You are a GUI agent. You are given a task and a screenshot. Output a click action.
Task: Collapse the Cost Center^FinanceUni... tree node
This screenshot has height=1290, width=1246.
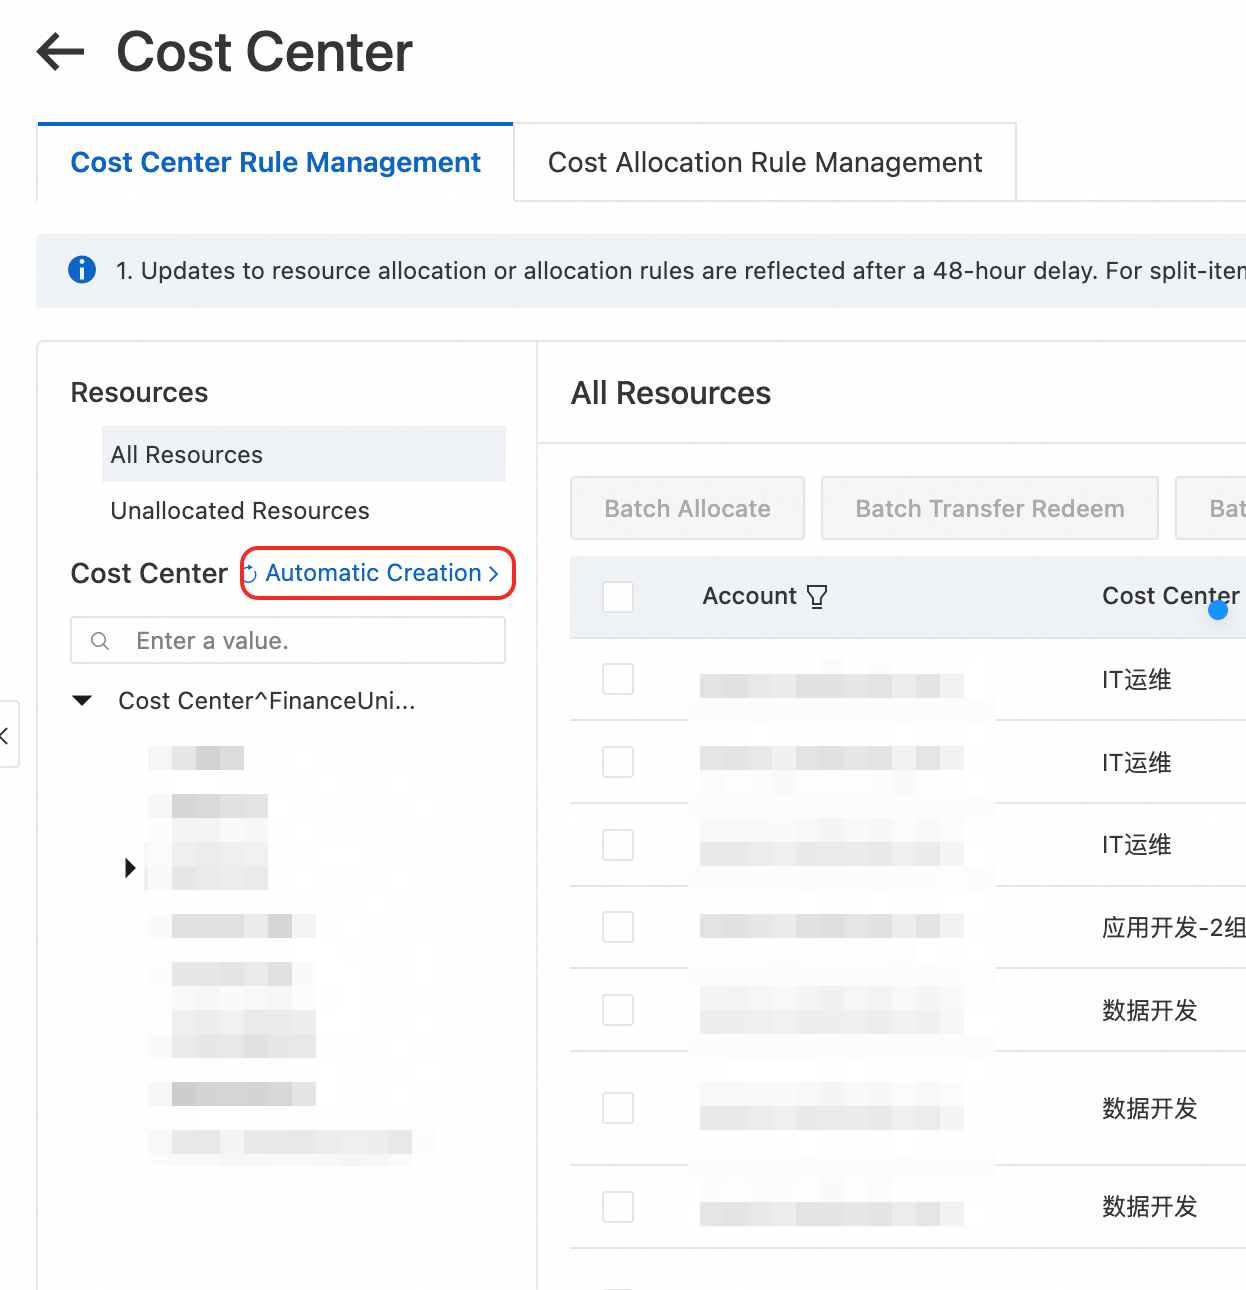click(83, 701)
